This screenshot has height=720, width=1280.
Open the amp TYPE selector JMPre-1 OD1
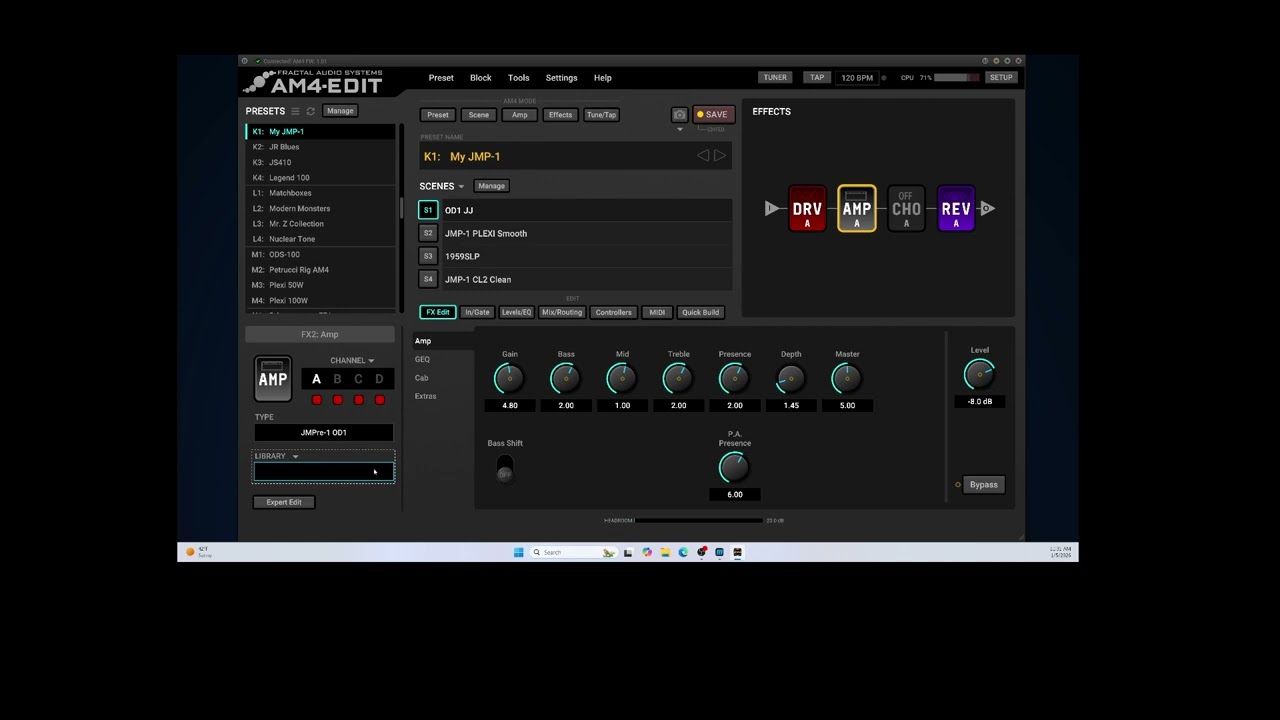click(x=324, y=433)
